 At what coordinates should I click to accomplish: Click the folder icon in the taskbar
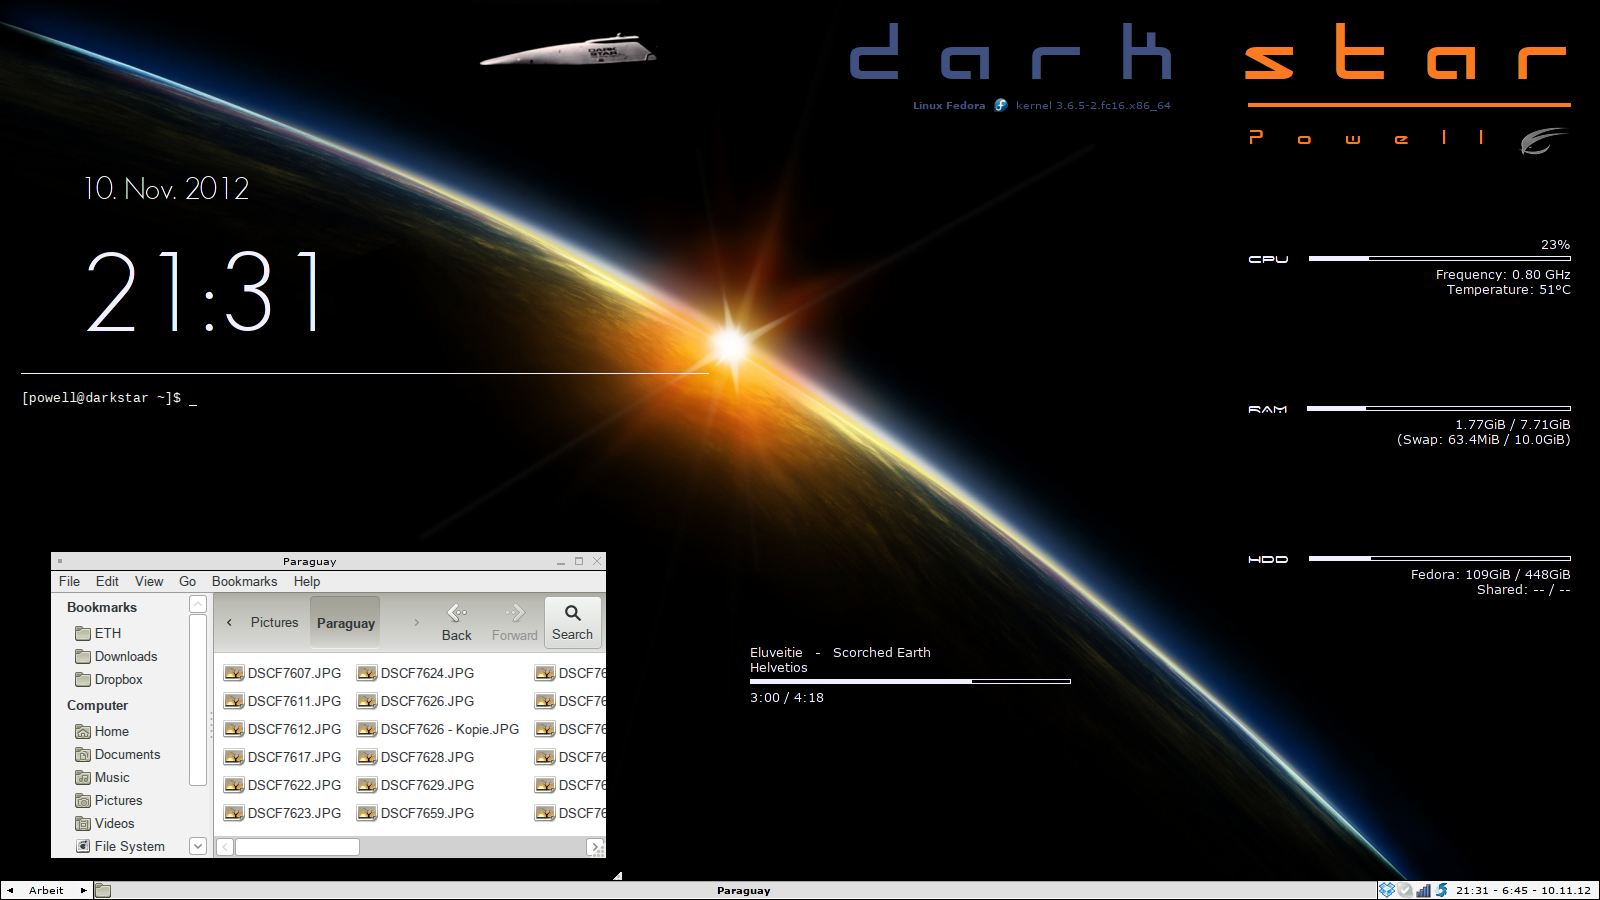[103, 890]
